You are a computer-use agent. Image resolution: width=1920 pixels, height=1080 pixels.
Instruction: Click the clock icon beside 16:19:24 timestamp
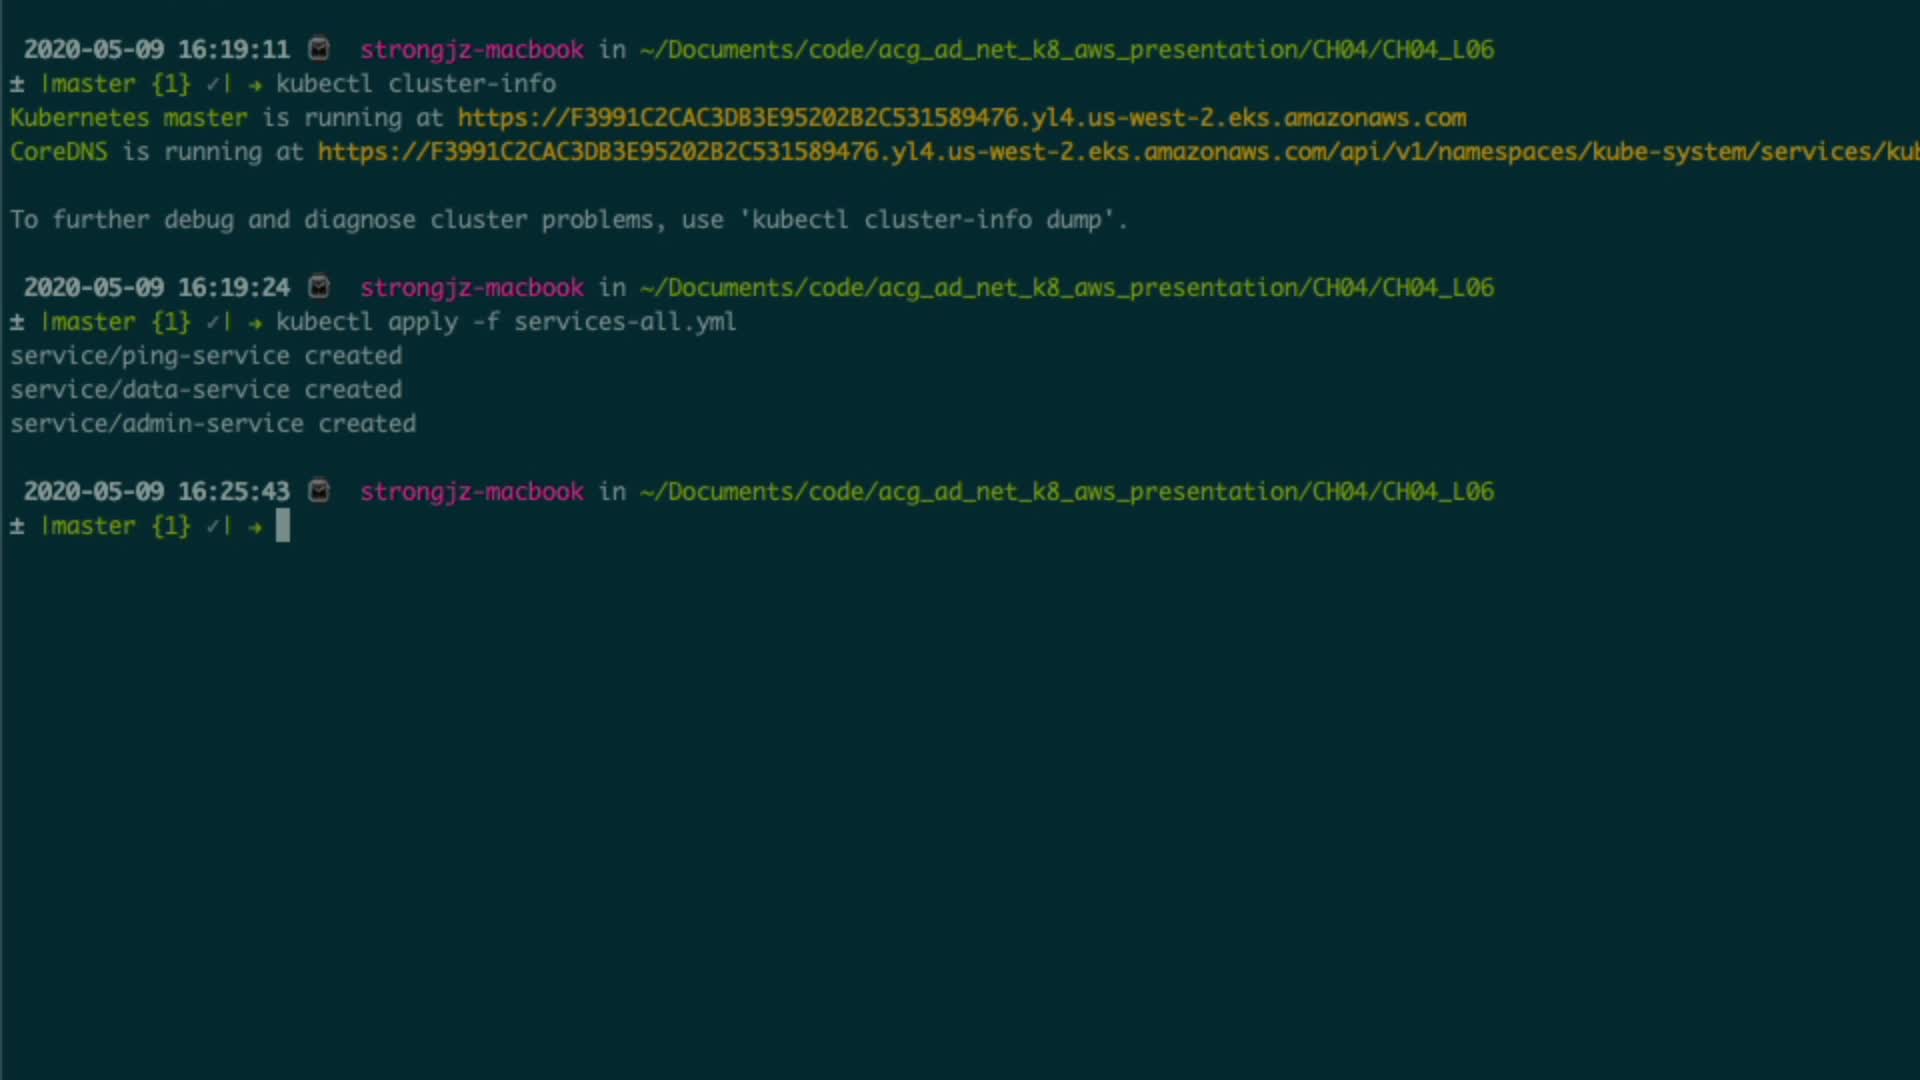[x=319, y=287]
